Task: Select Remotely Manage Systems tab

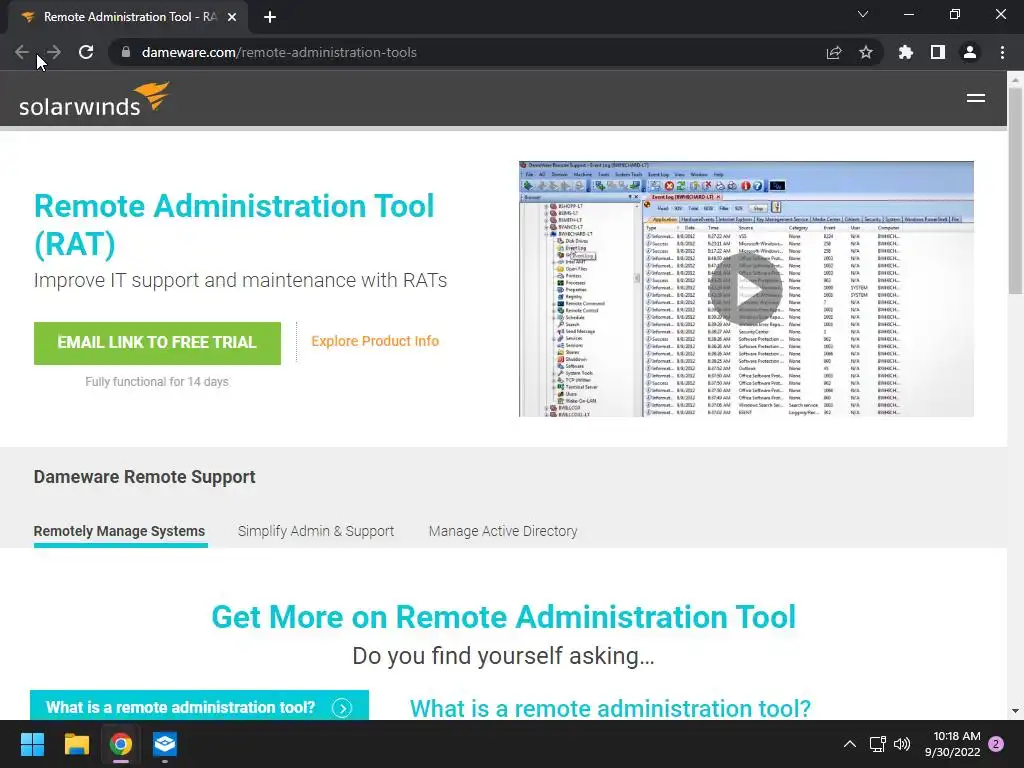Action: (x=120, y=531)
